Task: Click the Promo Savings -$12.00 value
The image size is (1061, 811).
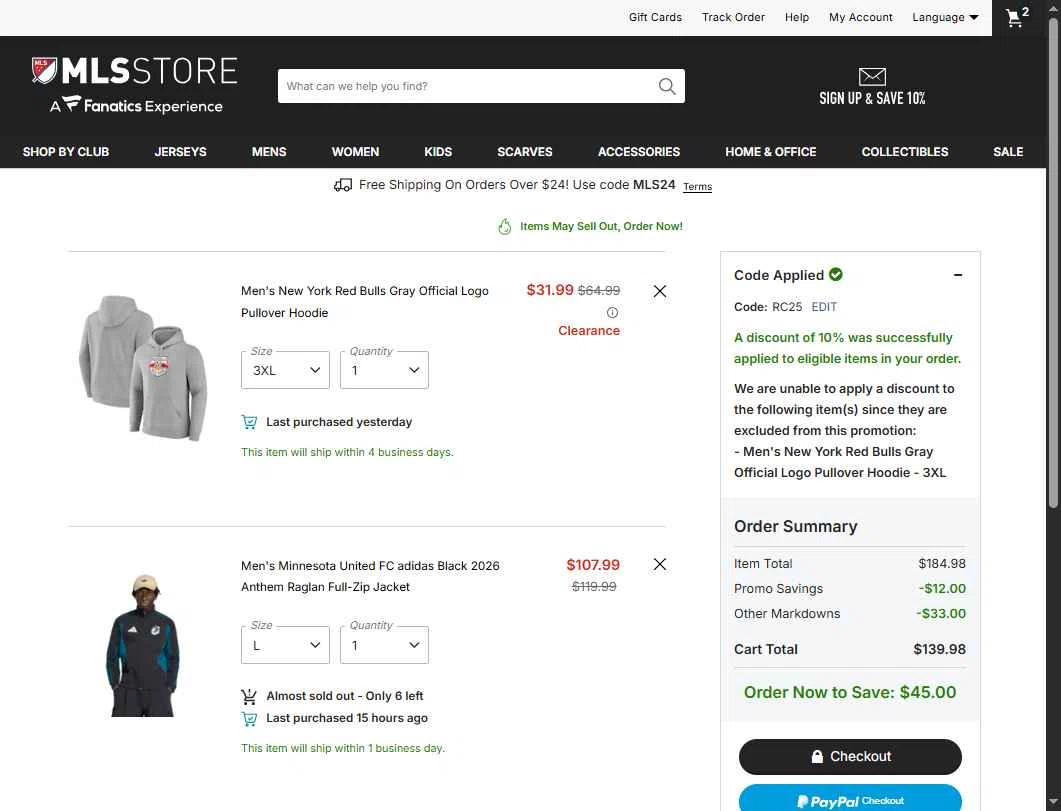Action: point(943,588)
